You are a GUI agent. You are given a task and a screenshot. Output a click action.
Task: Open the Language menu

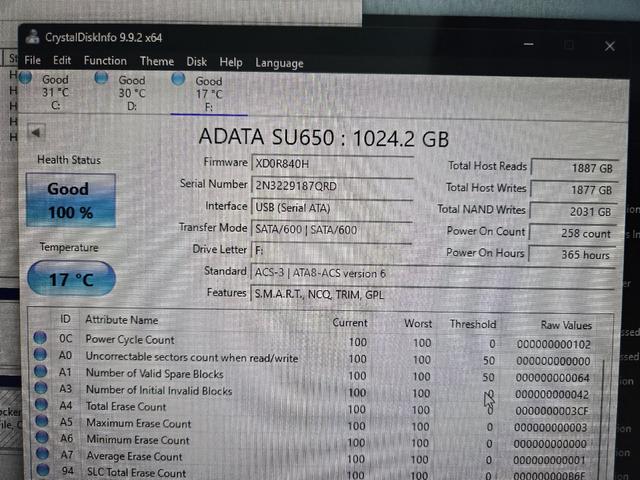[x=279, y=63]
